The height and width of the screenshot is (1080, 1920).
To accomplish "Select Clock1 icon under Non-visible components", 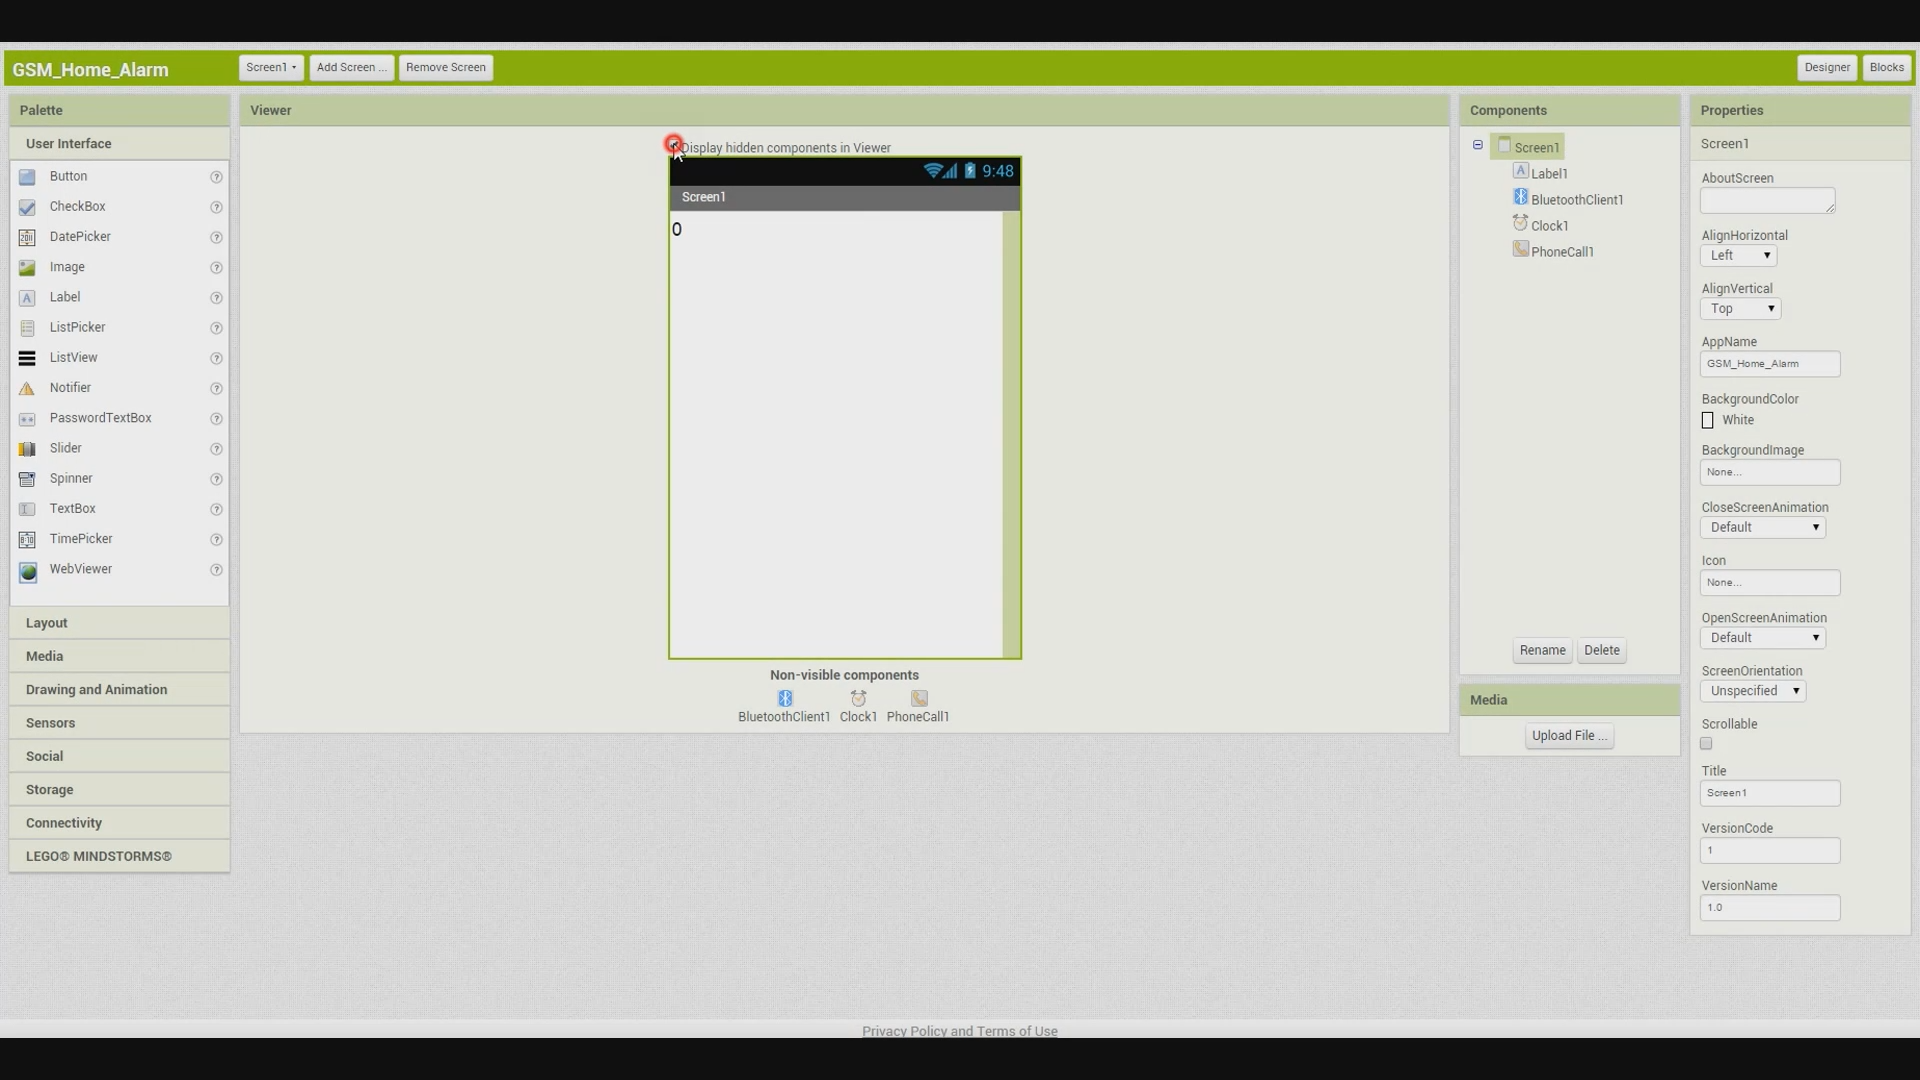I will point(858,698).
